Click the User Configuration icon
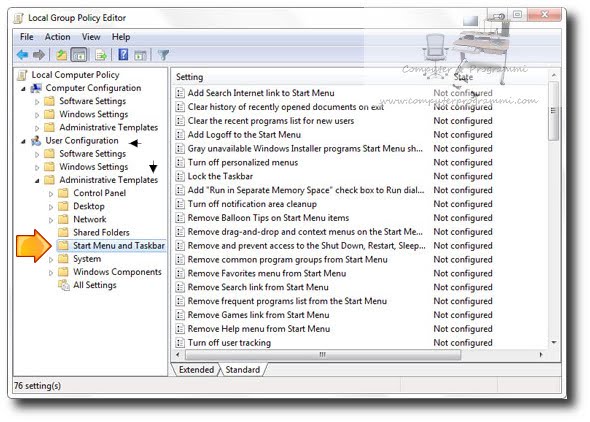The image size is (590, 422). [36, 141]
